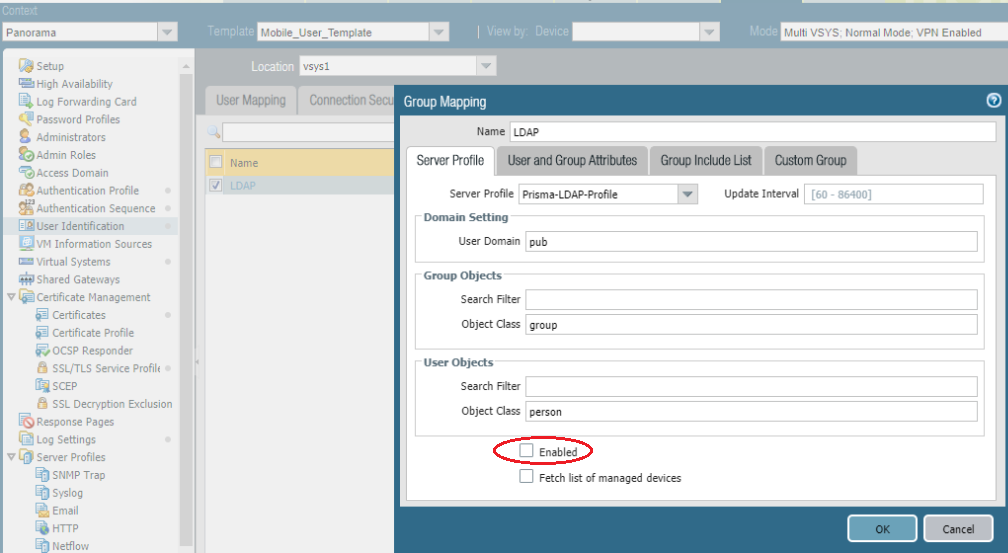Select the Administrators icon in sidebar
This screenshot has height=553, width=1008.
[x=27, y=137]
